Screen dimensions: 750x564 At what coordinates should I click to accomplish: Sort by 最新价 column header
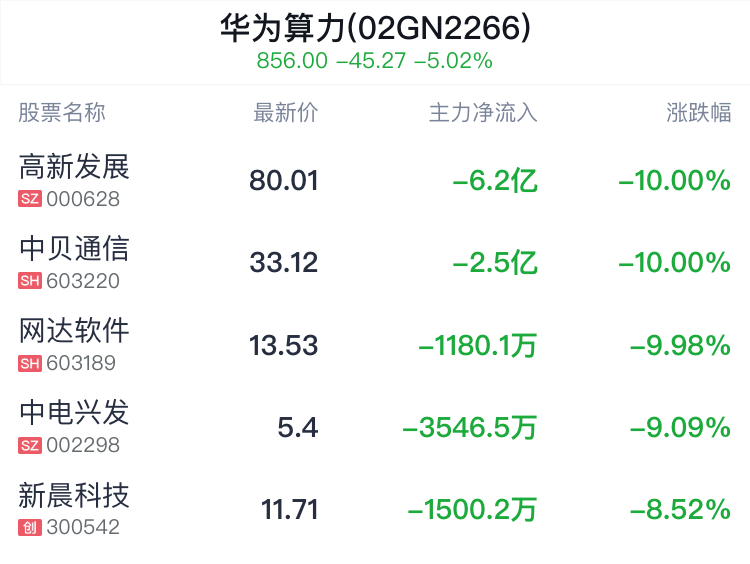click(285, 112)
